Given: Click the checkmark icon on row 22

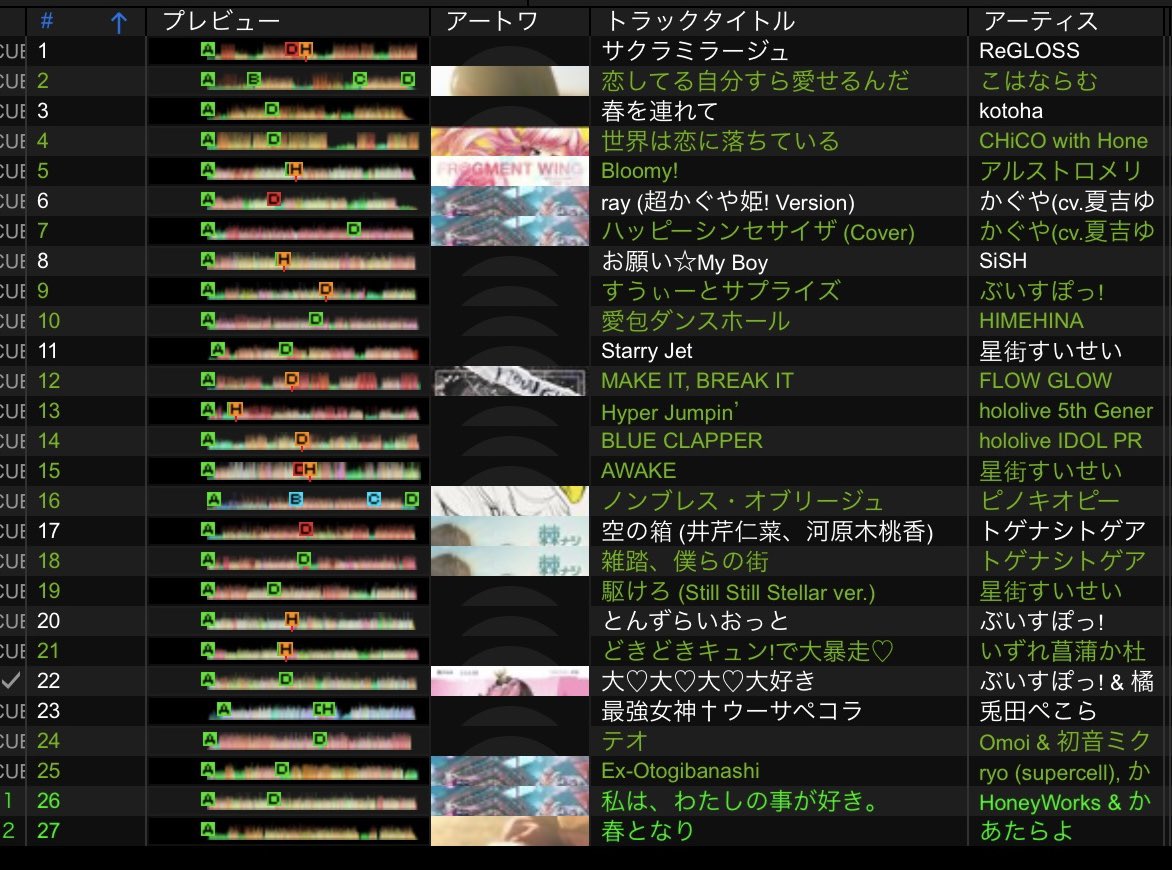Looking at the screenshot, I should pos(11,681).
